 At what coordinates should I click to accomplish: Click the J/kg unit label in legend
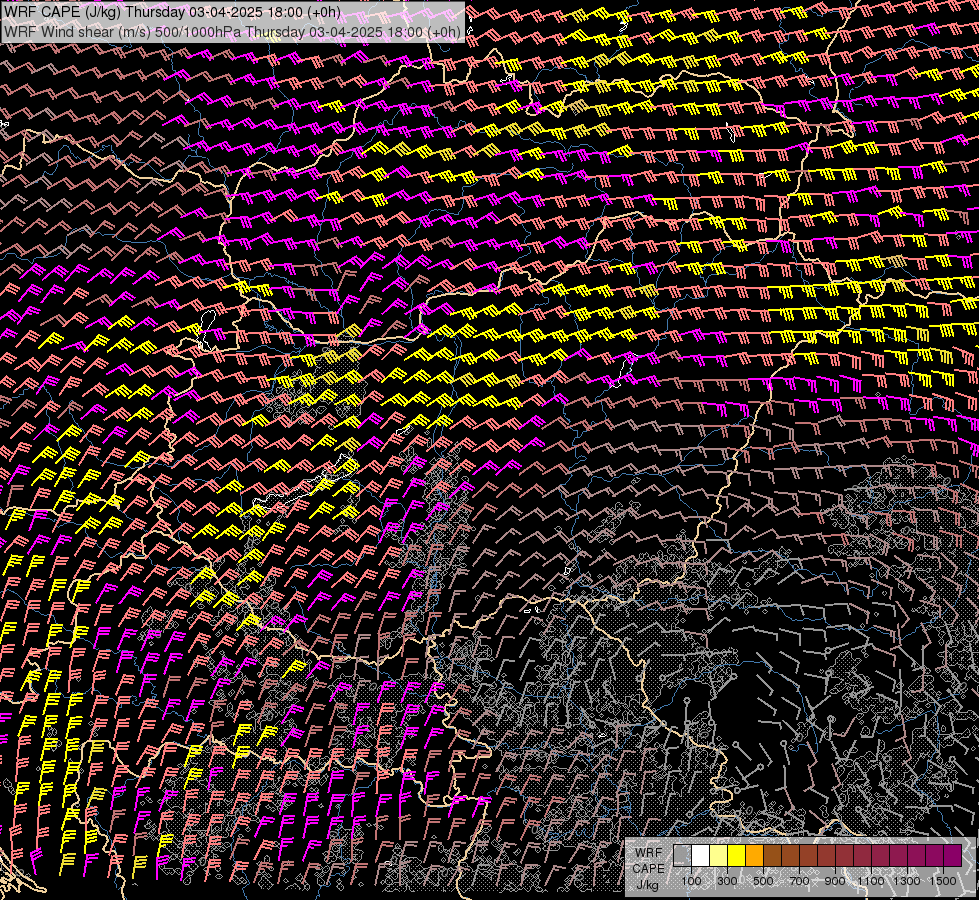coord(648,885)
